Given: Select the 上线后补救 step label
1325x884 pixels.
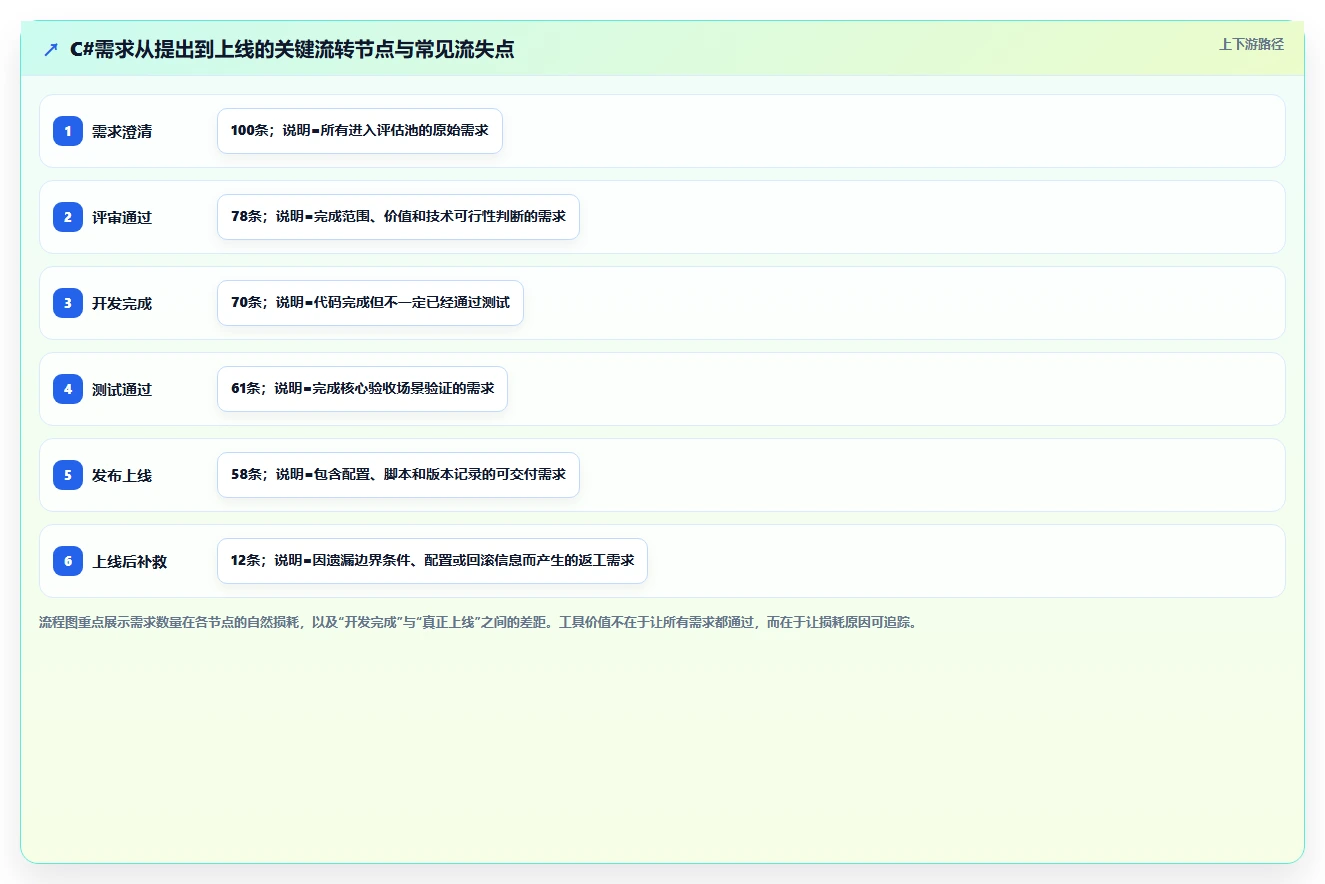Looking at the screenshot, I should coord(130,561).
